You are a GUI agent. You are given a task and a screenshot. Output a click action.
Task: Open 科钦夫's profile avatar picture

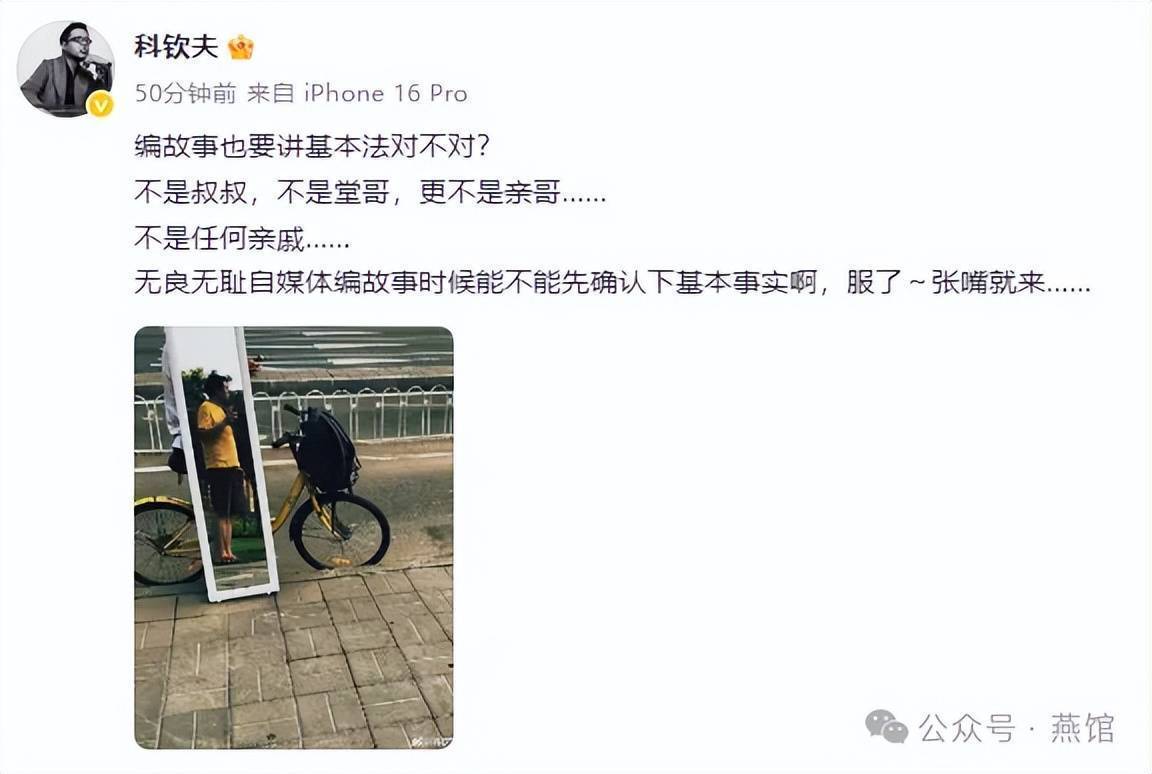(65, 68)
